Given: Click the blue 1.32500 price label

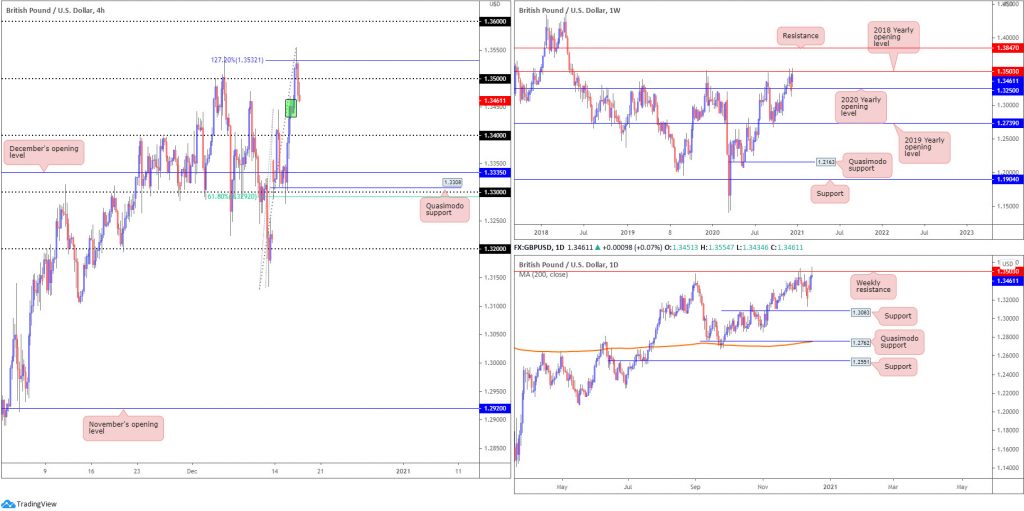Looking at the screenshot, I should pyautogui.click(x=1006, y=88).
